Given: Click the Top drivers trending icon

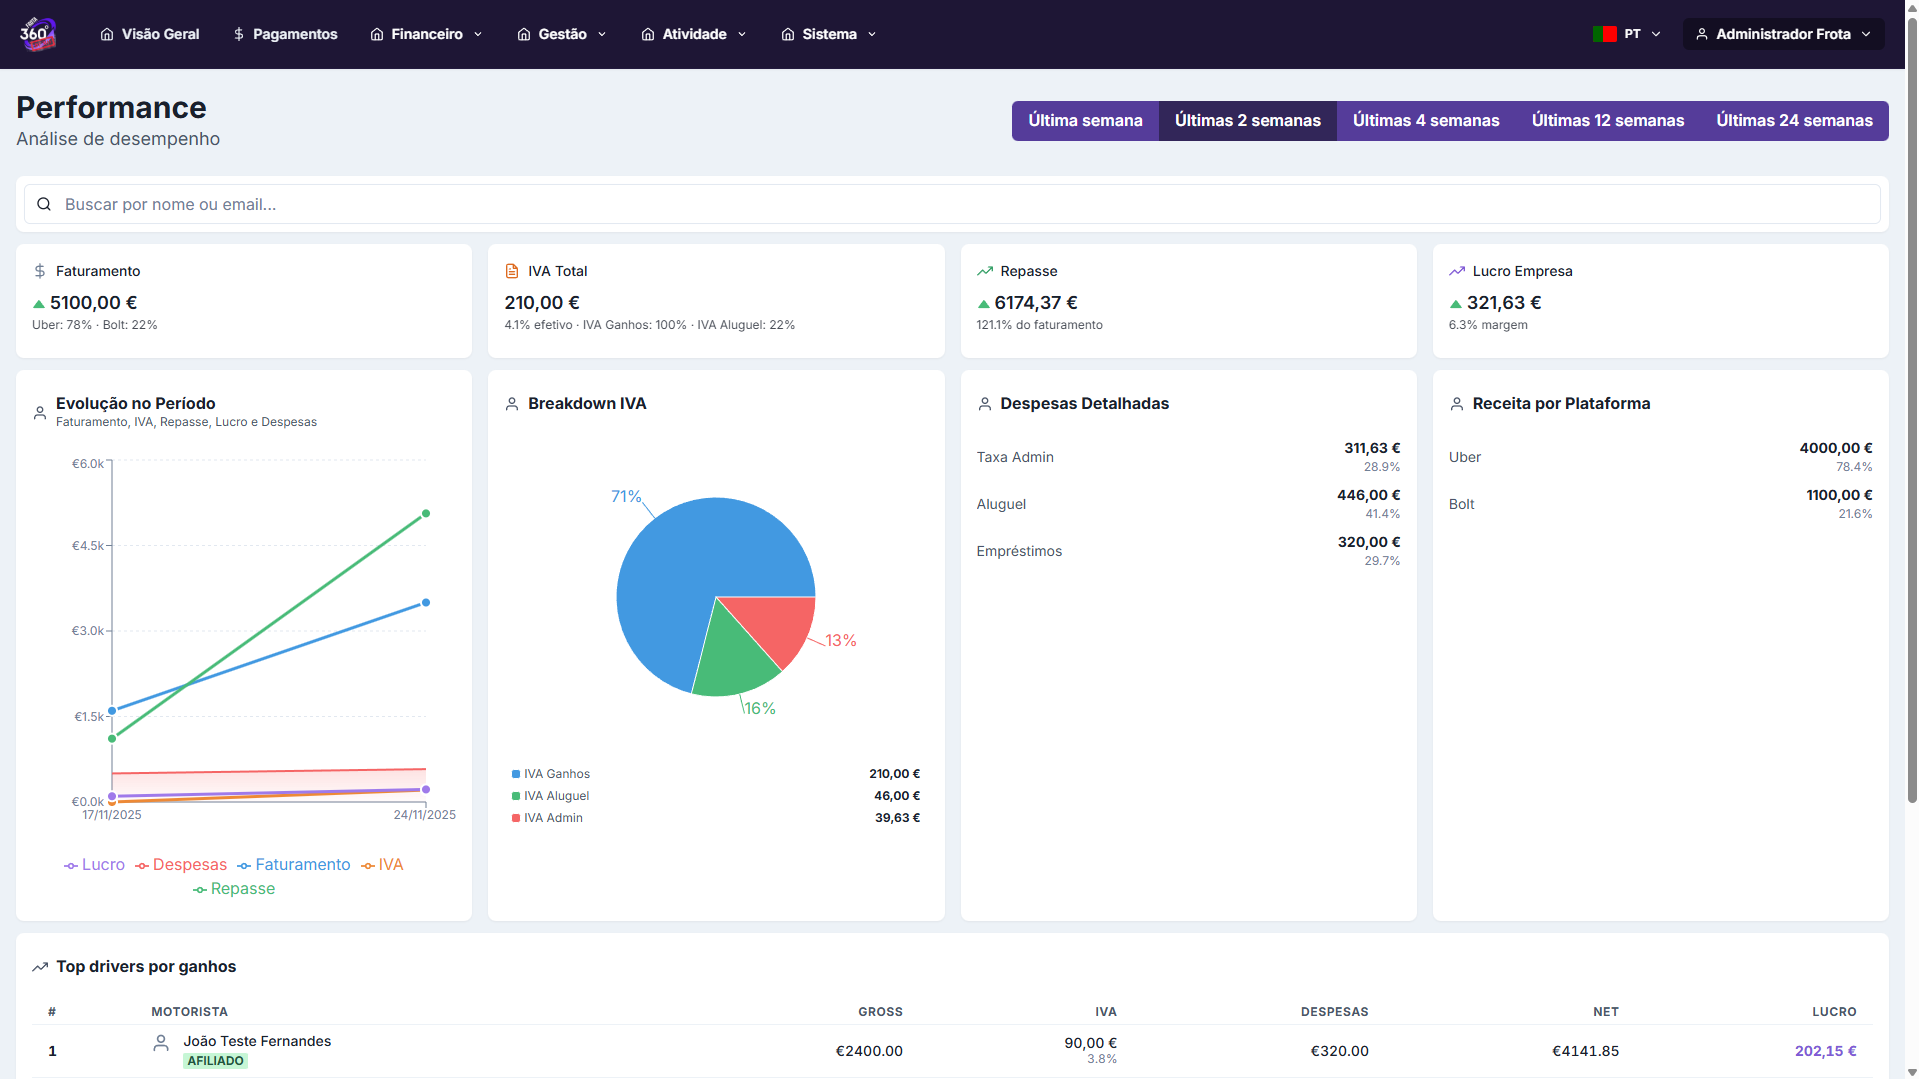Looking at the screenshot, I should pyautogui.click(x=40, y=967).
